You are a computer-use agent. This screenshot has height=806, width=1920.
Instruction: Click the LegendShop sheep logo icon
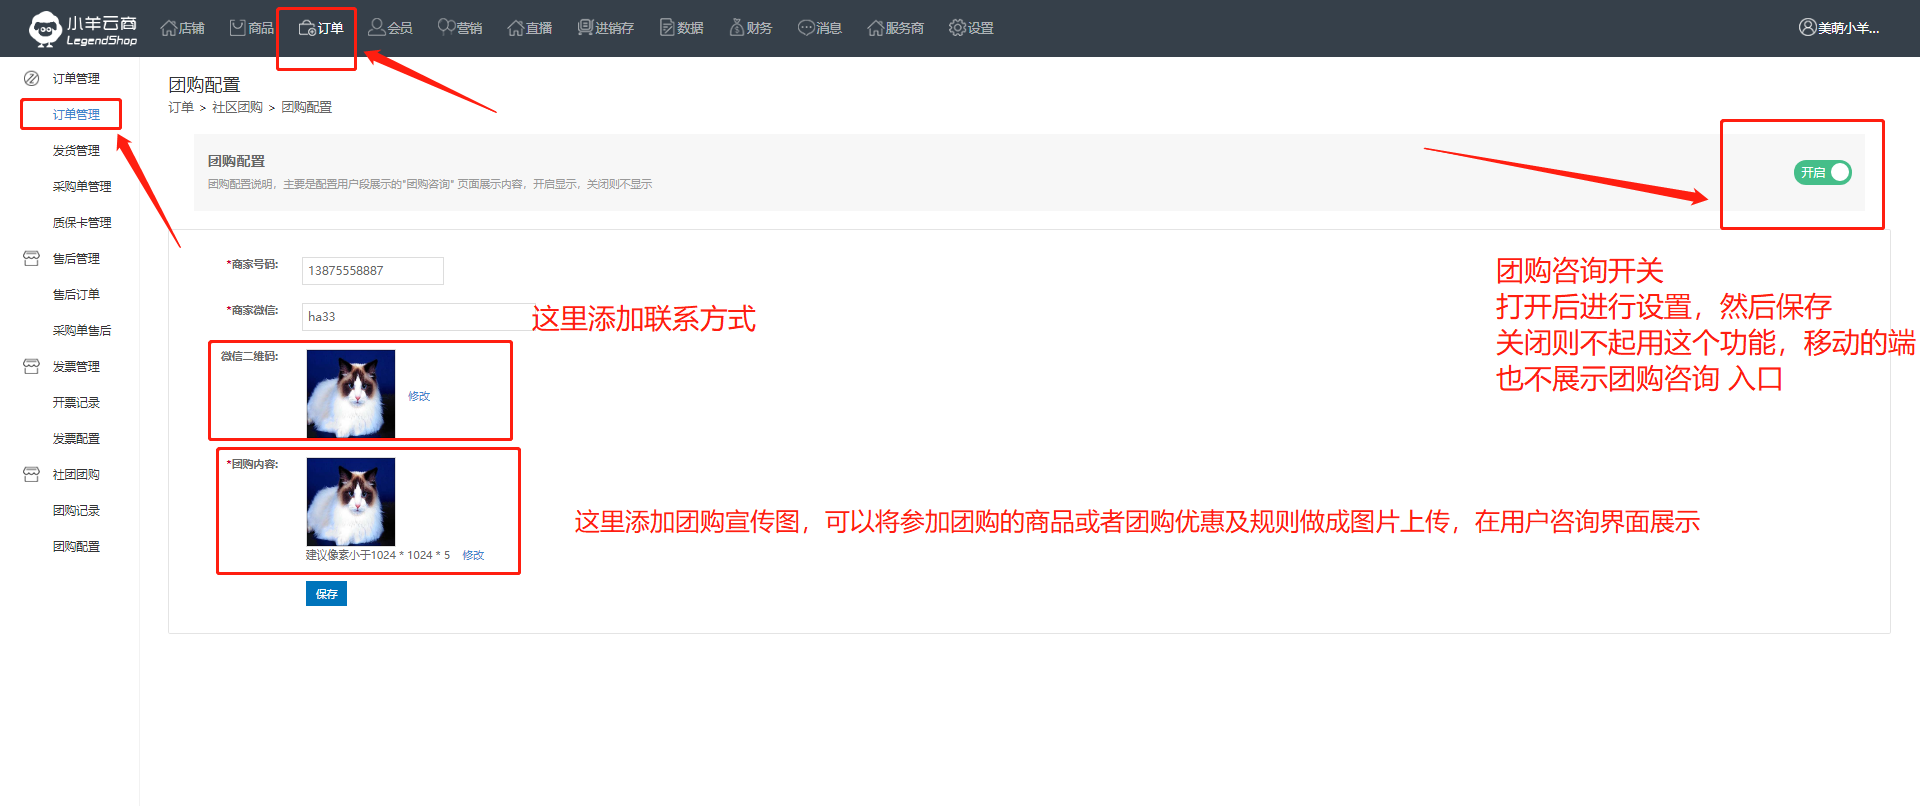45,29
